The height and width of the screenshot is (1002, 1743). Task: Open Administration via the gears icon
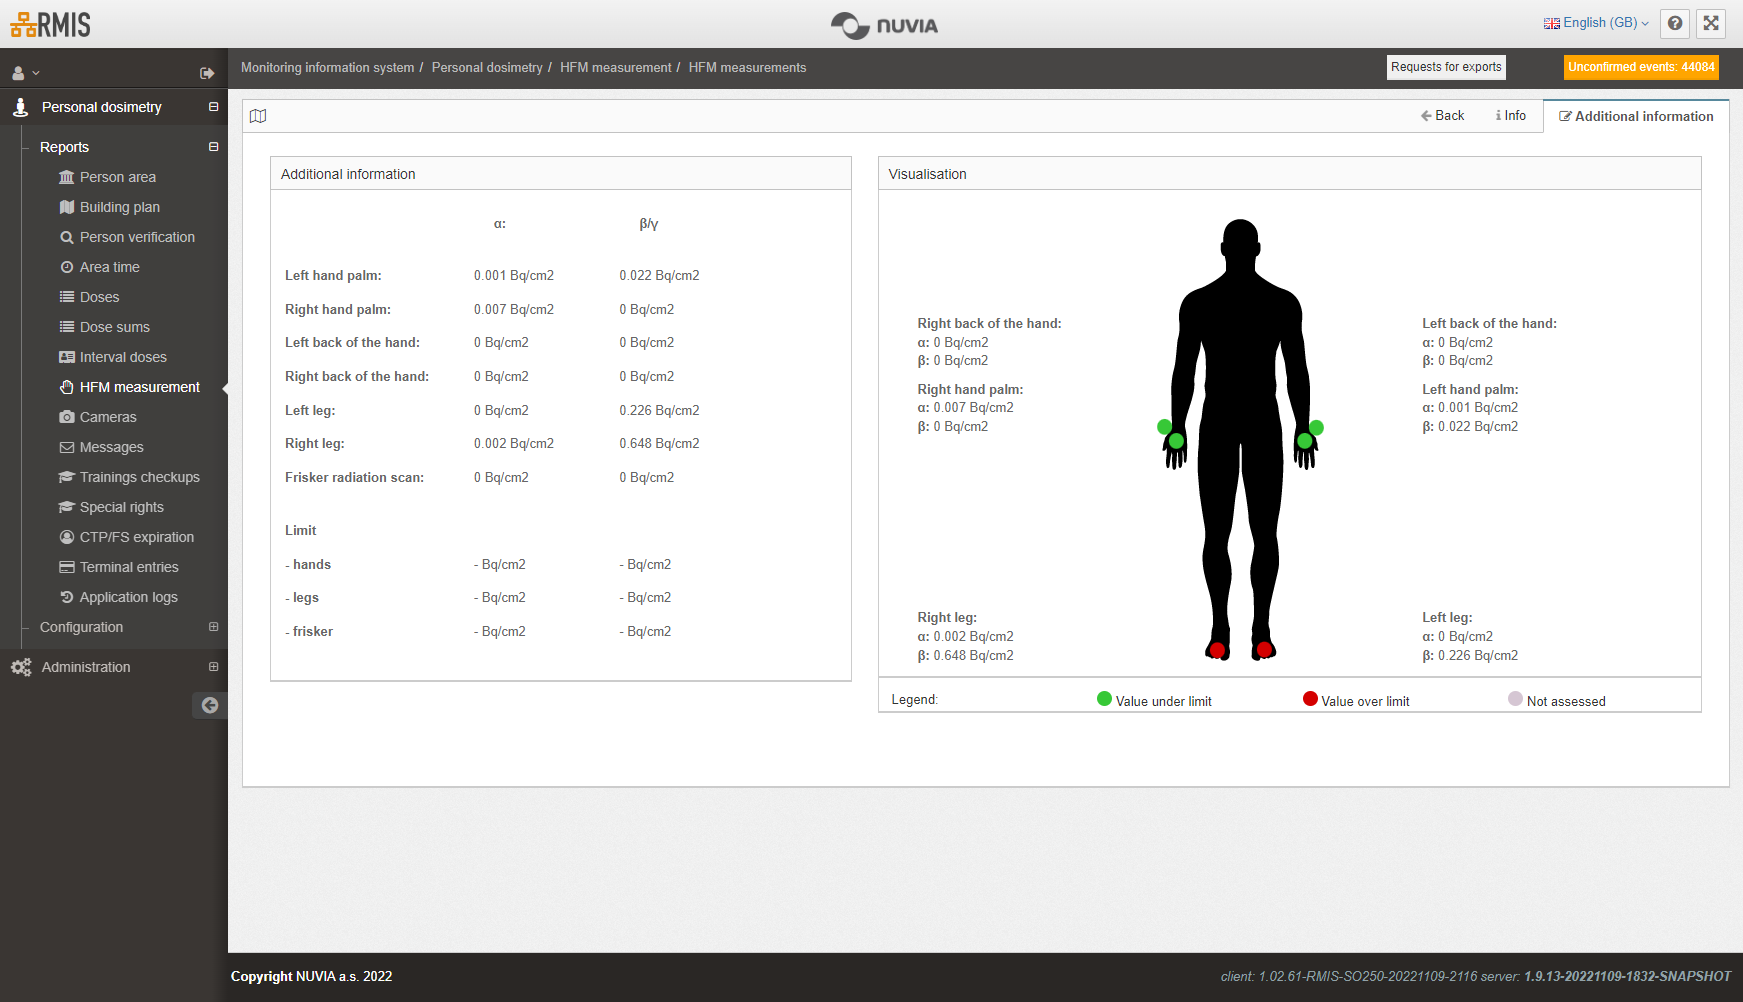[x=21, y=667]
